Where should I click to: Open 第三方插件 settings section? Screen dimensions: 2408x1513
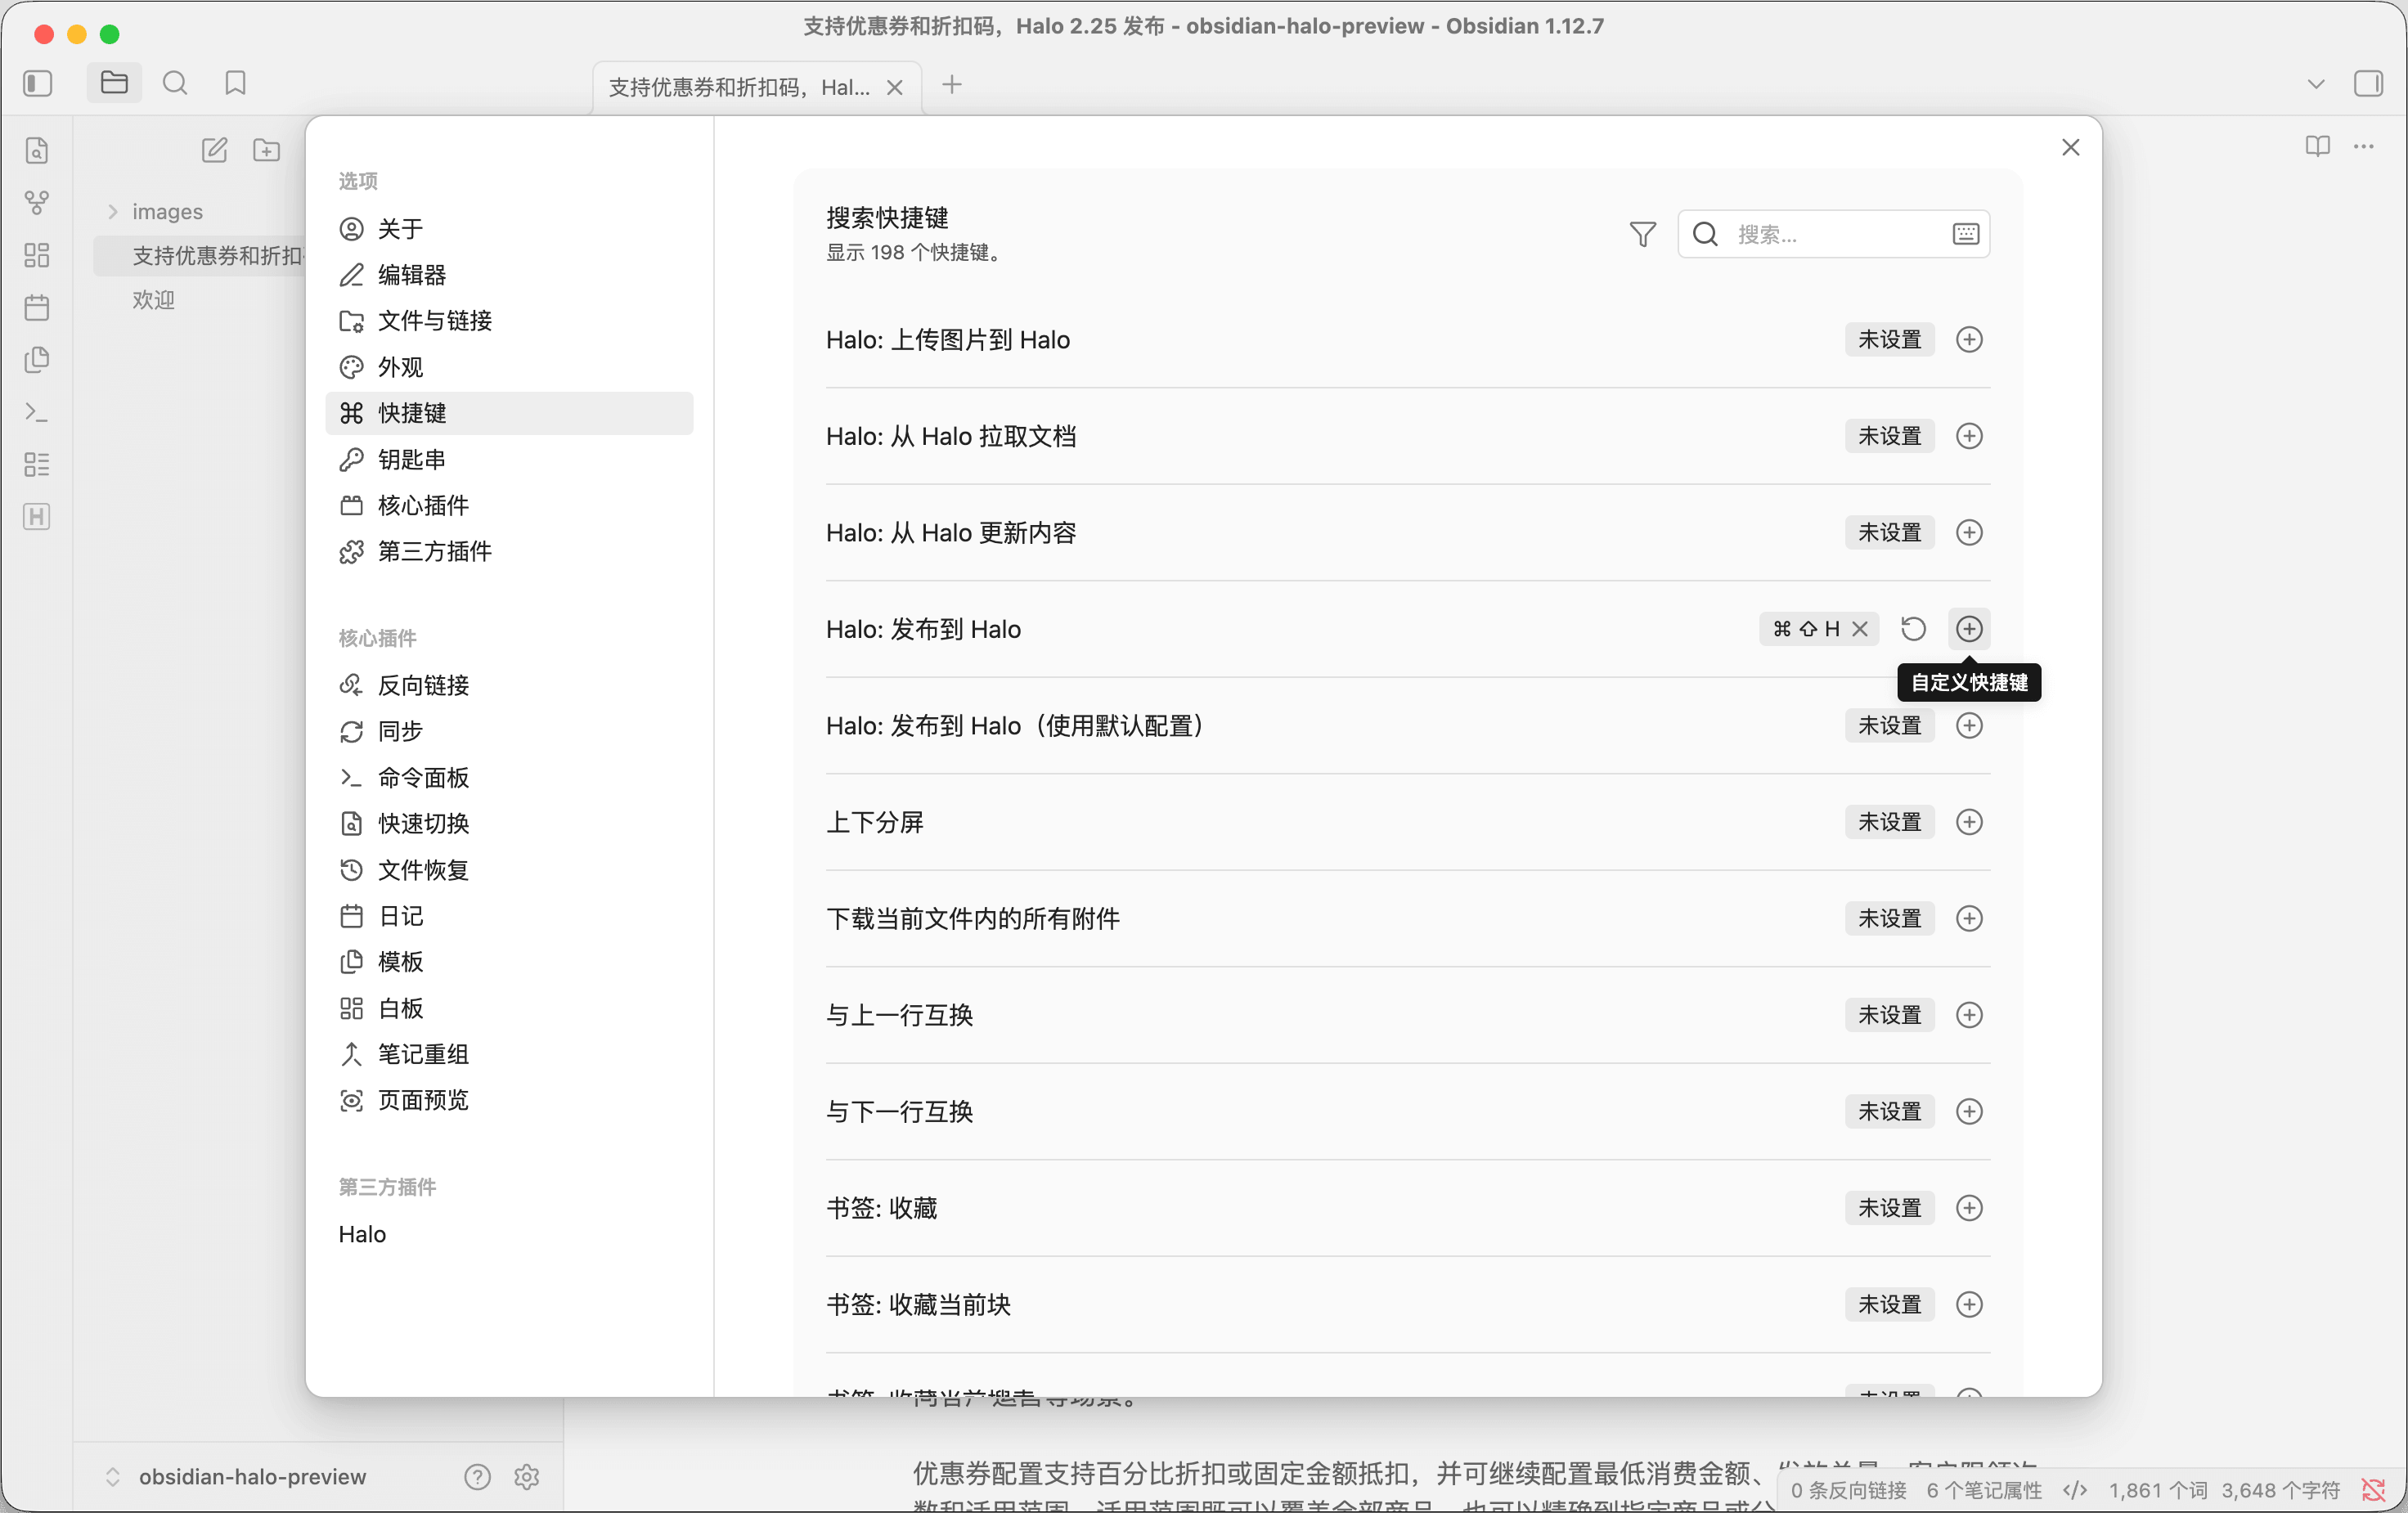[509, 552]
